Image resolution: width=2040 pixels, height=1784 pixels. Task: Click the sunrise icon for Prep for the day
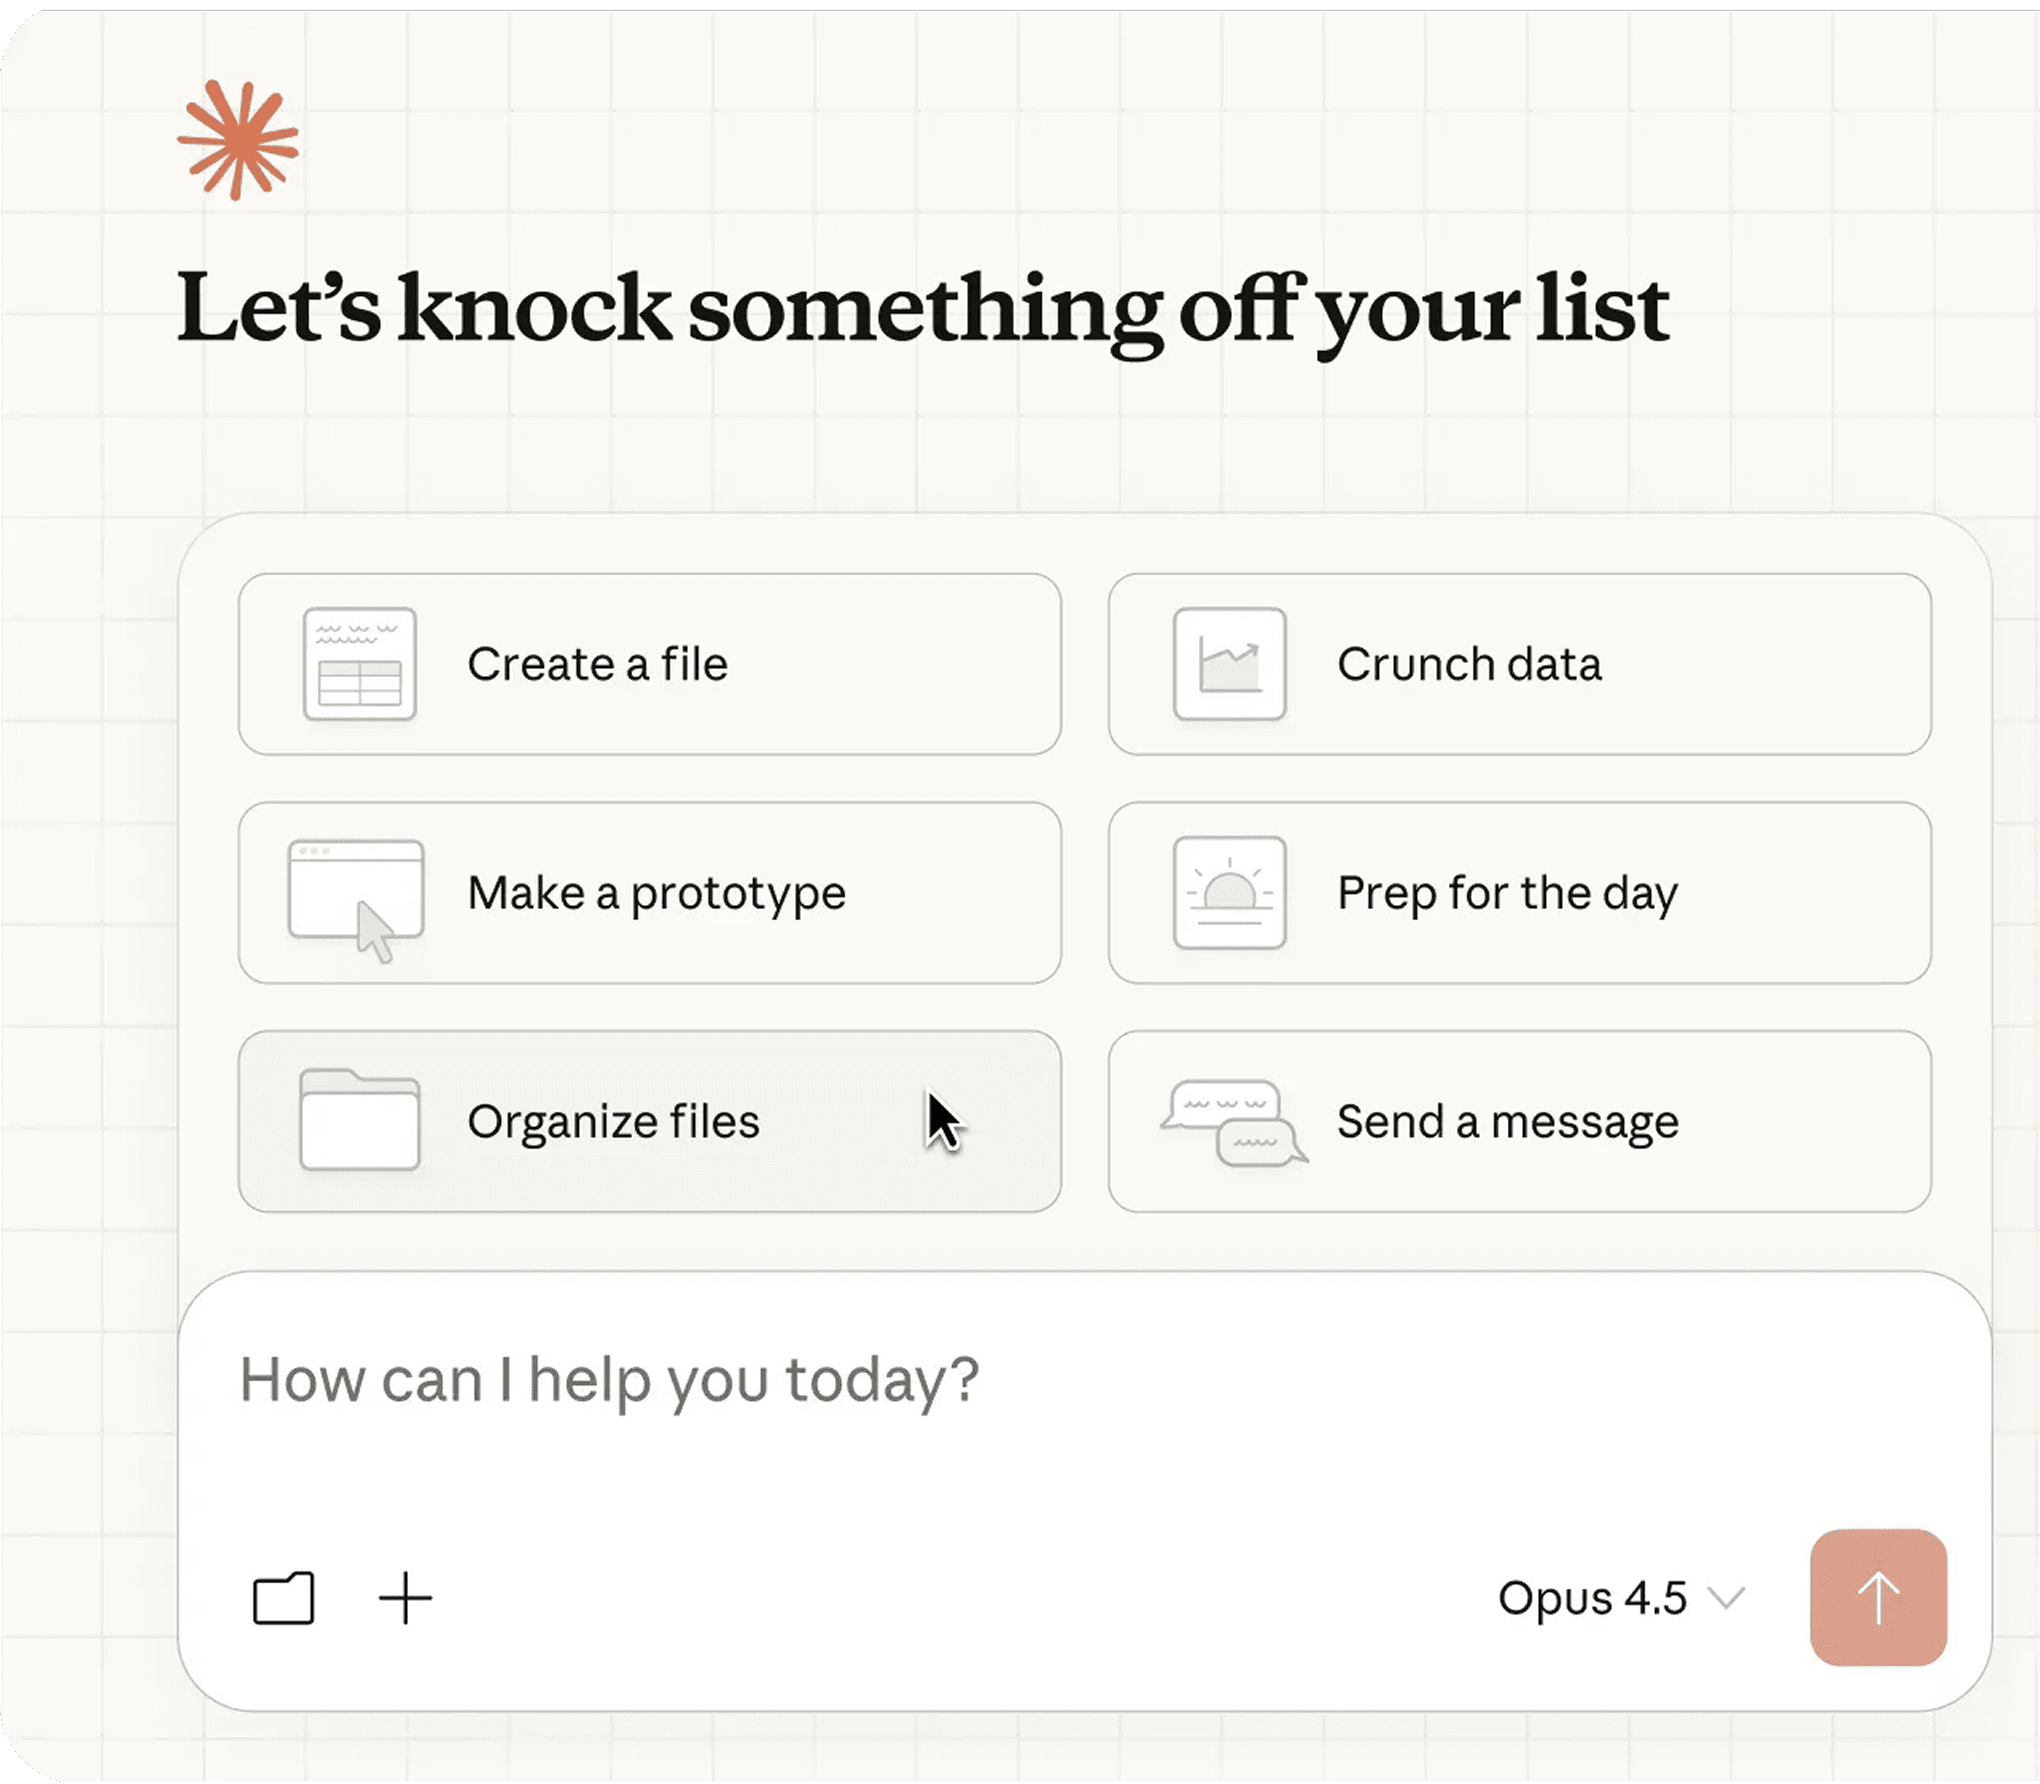[x=1229, y=892]
